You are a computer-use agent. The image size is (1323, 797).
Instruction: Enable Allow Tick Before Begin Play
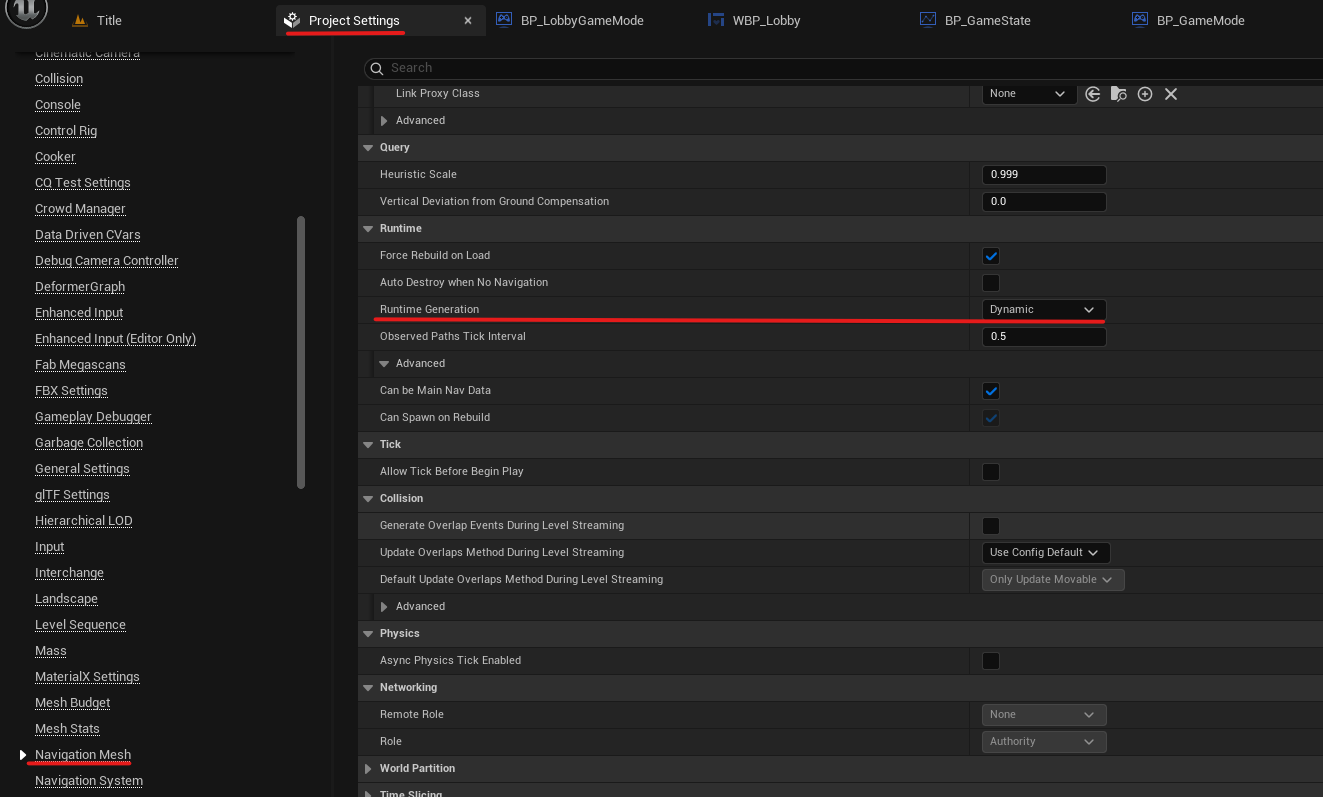coord(991,472)
